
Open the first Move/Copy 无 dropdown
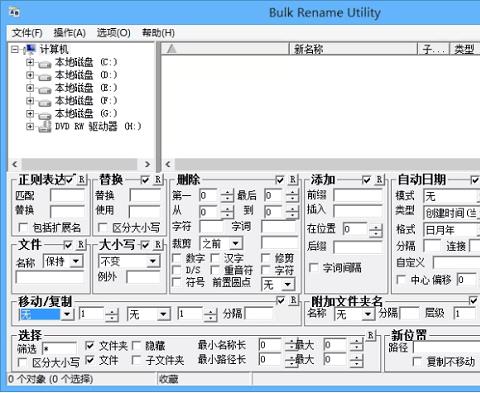67,314
